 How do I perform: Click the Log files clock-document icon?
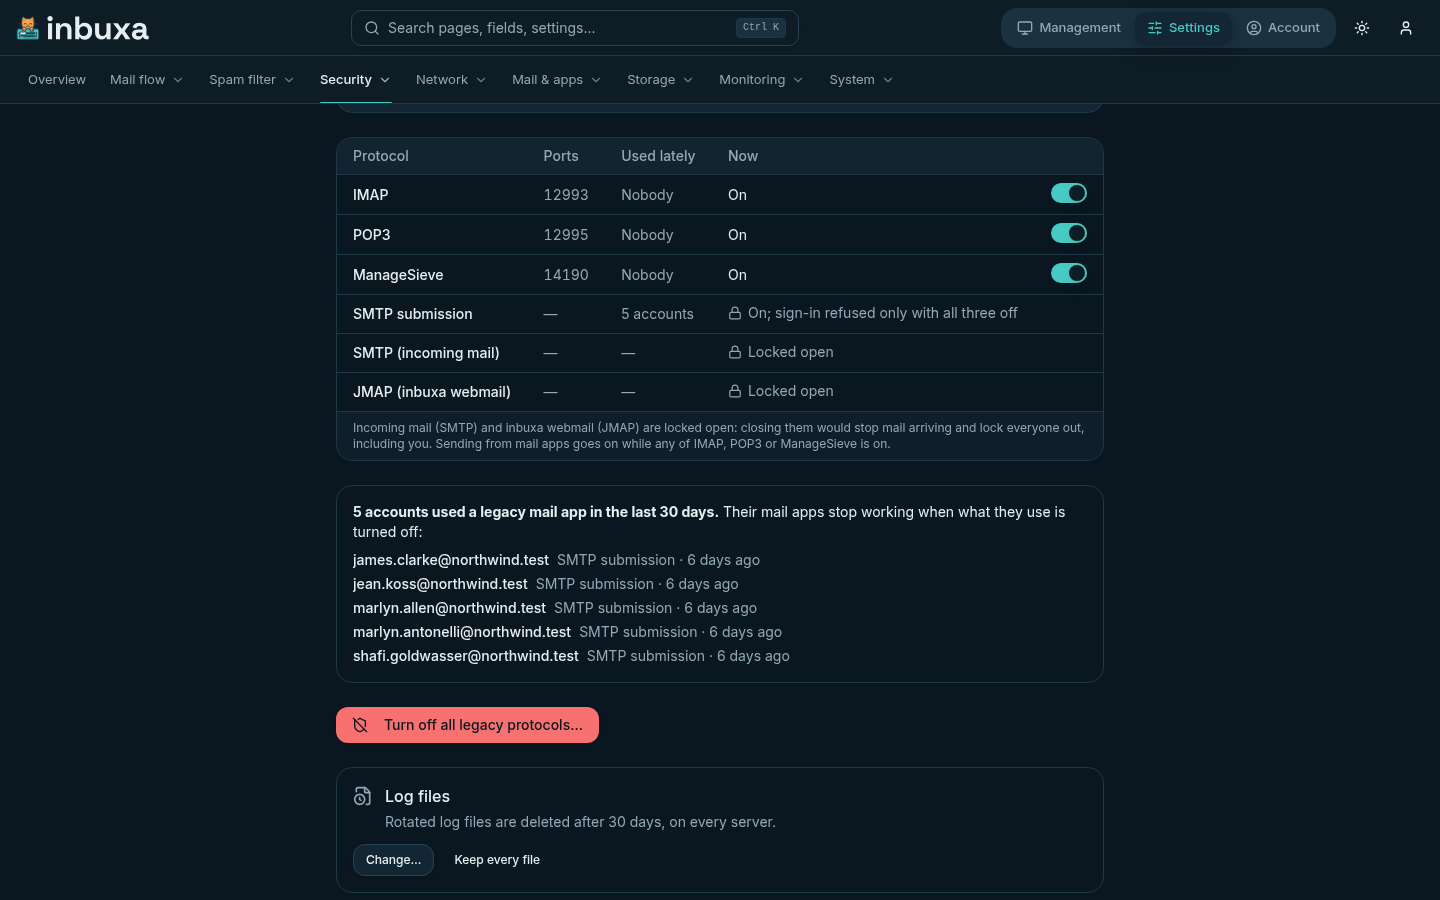362,796
